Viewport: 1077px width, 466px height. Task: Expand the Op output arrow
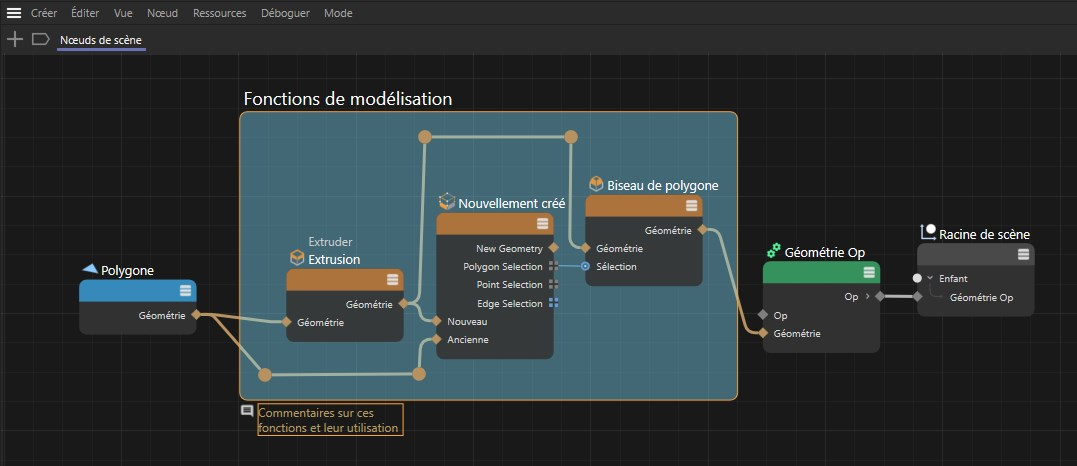point(868,297)
